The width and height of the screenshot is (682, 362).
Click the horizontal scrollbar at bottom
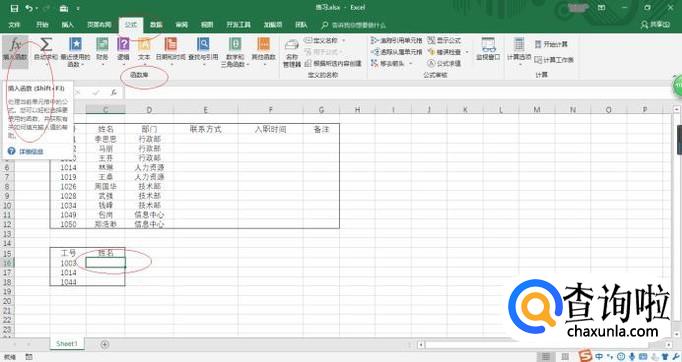pyautogui.click(x=544, y=345)
